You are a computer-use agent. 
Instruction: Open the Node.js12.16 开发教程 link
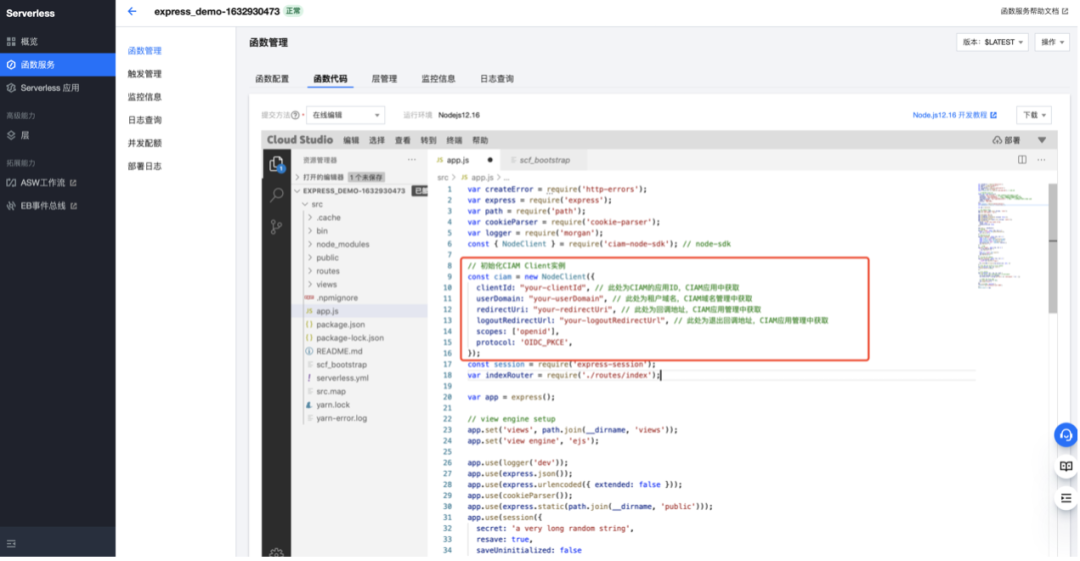pyautogui.click(x=954, y=115)
